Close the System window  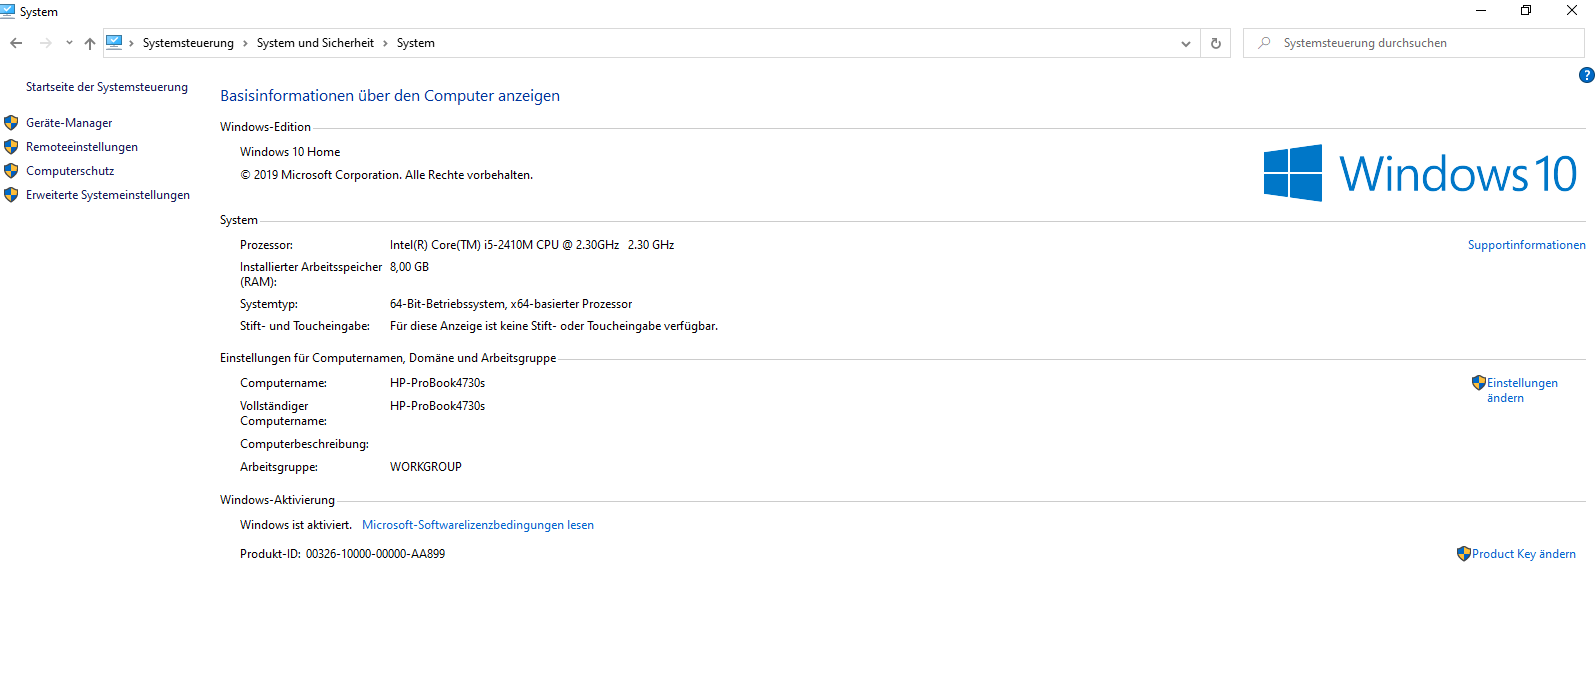[x=1572, y=11]
